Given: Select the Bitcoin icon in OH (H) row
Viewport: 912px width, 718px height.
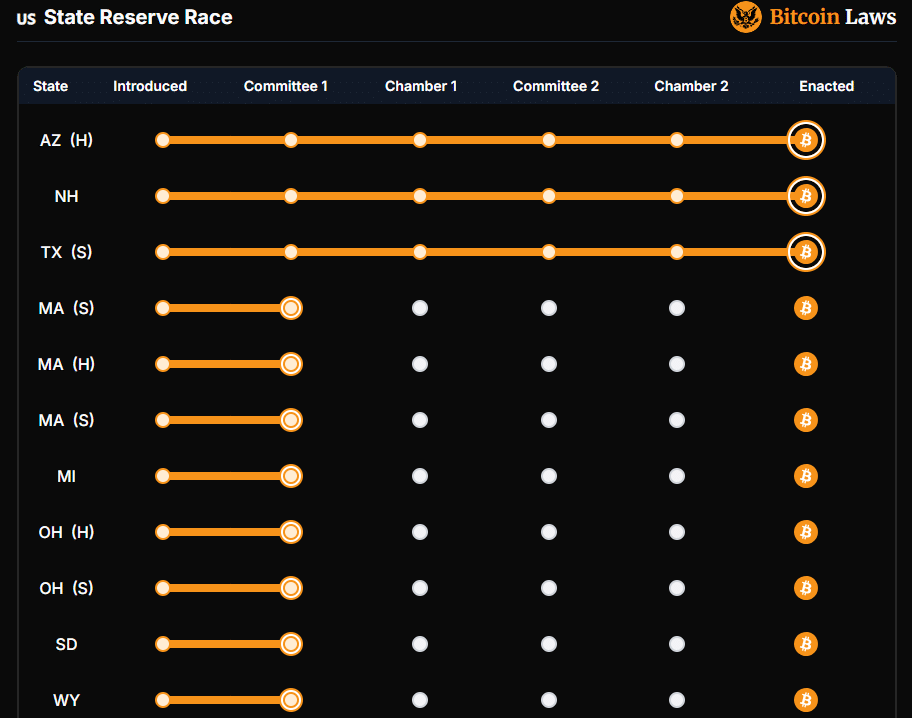Looking at the screenshot, I should coord(805,532).
